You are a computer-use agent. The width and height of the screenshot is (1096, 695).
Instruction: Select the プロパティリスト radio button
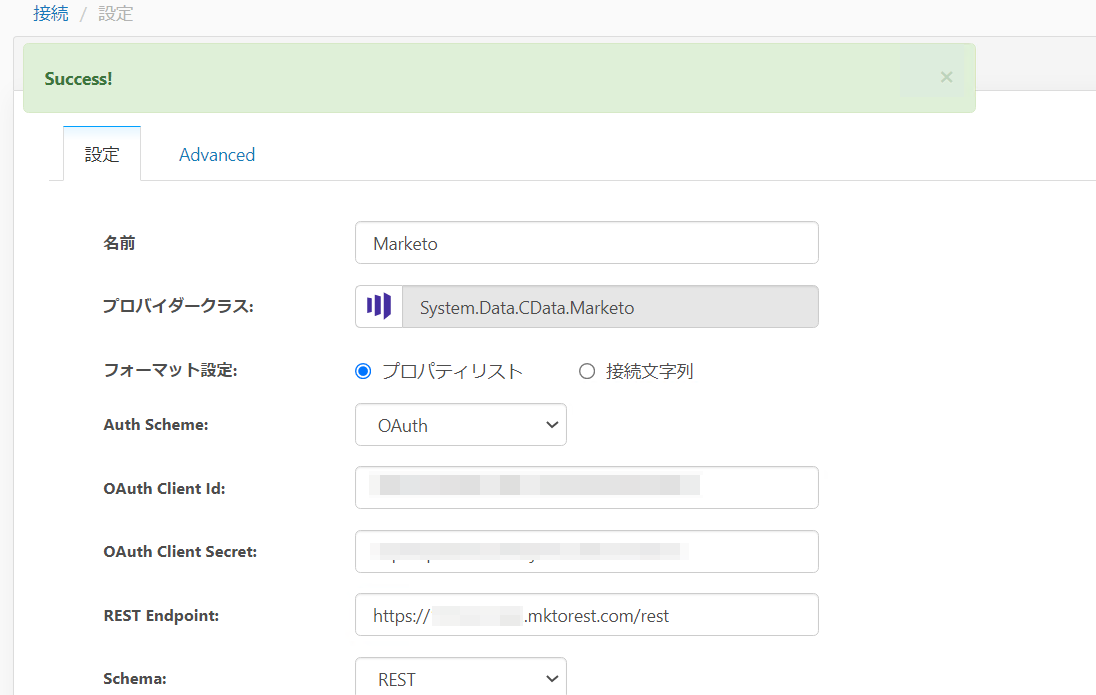pyautogui.click(x=363, y=371)
